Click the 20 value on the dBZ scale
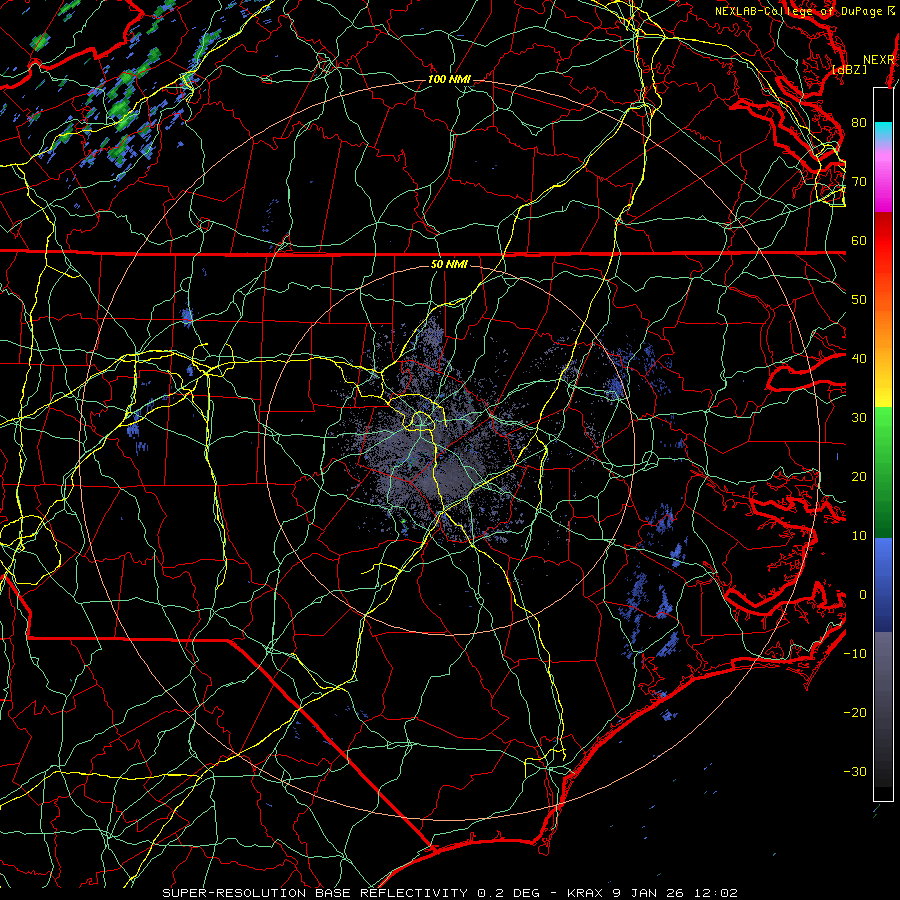Image resolution: width=900 pixels, height=900 pixels. coord(859,477)
